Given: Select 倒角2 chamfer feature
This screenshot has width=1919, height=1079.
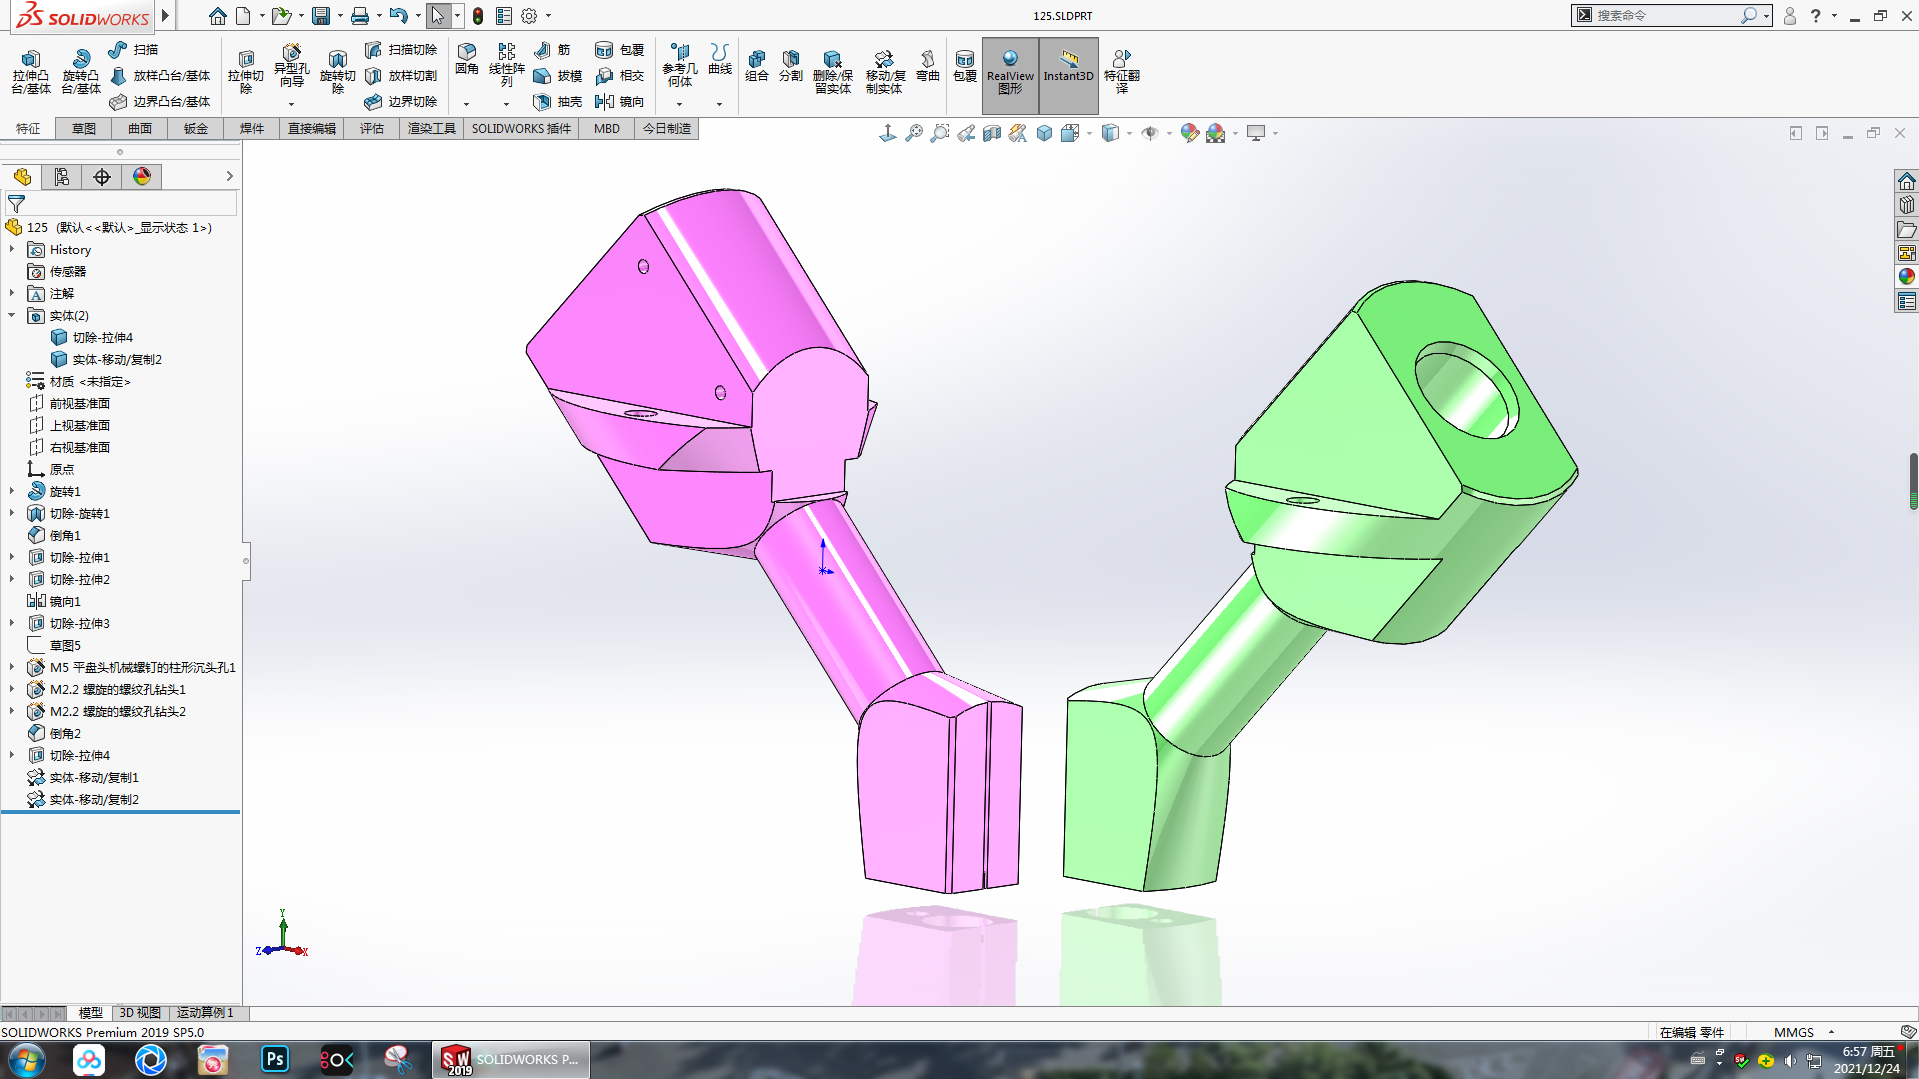Looking at the screenshot, I should point(54,733).
